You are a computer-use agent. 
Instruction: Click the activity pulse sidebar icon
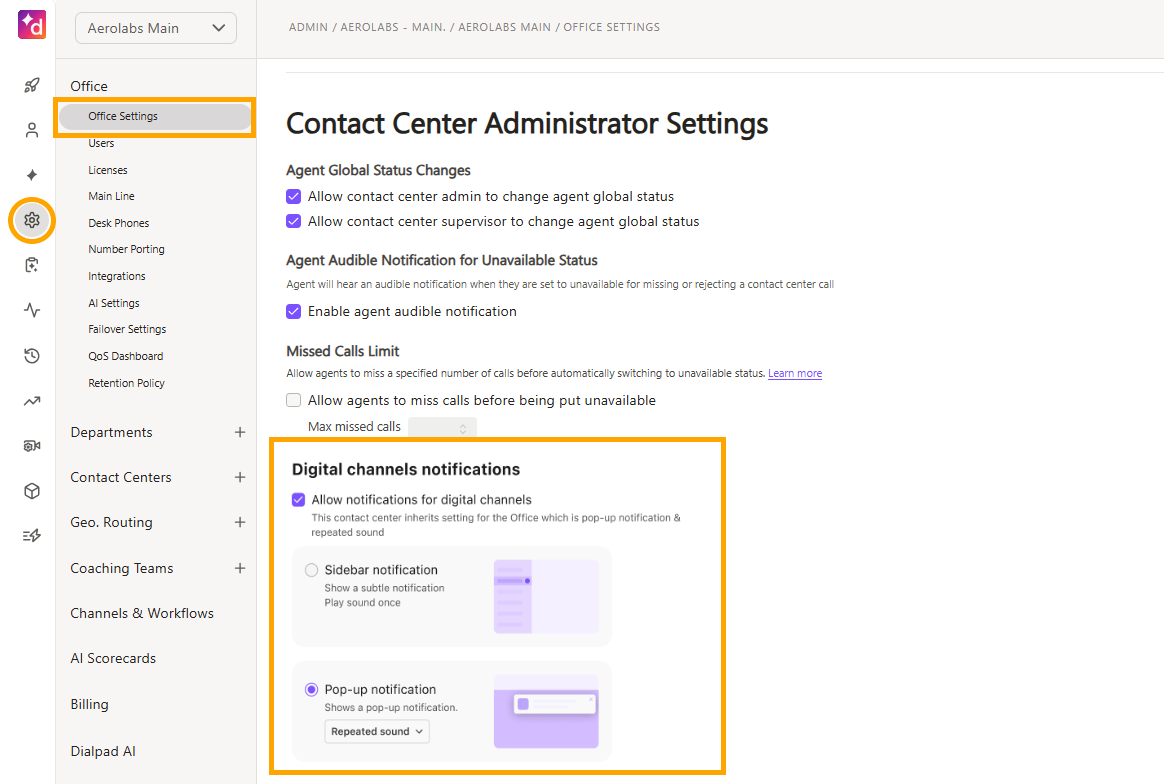point(32,310)
